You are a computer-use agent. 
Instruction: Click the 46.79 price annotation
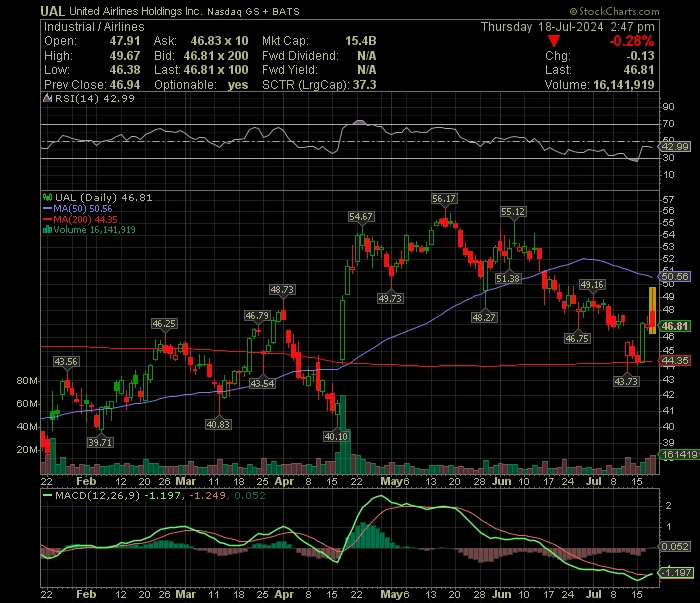tap(257, 316)
